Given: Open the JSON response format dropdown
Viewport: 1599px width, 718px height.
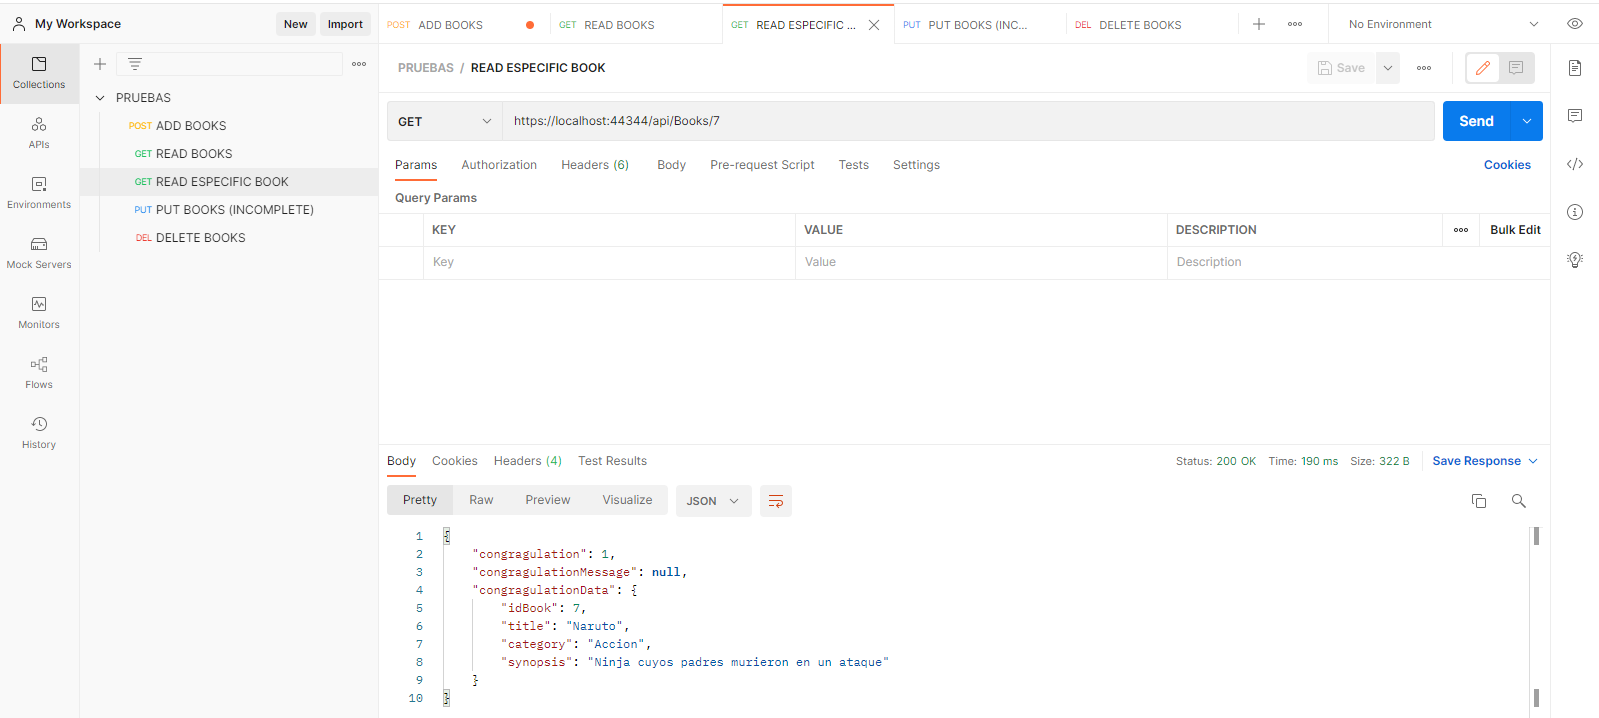Looking at the screenshot, I should point(713,501).
